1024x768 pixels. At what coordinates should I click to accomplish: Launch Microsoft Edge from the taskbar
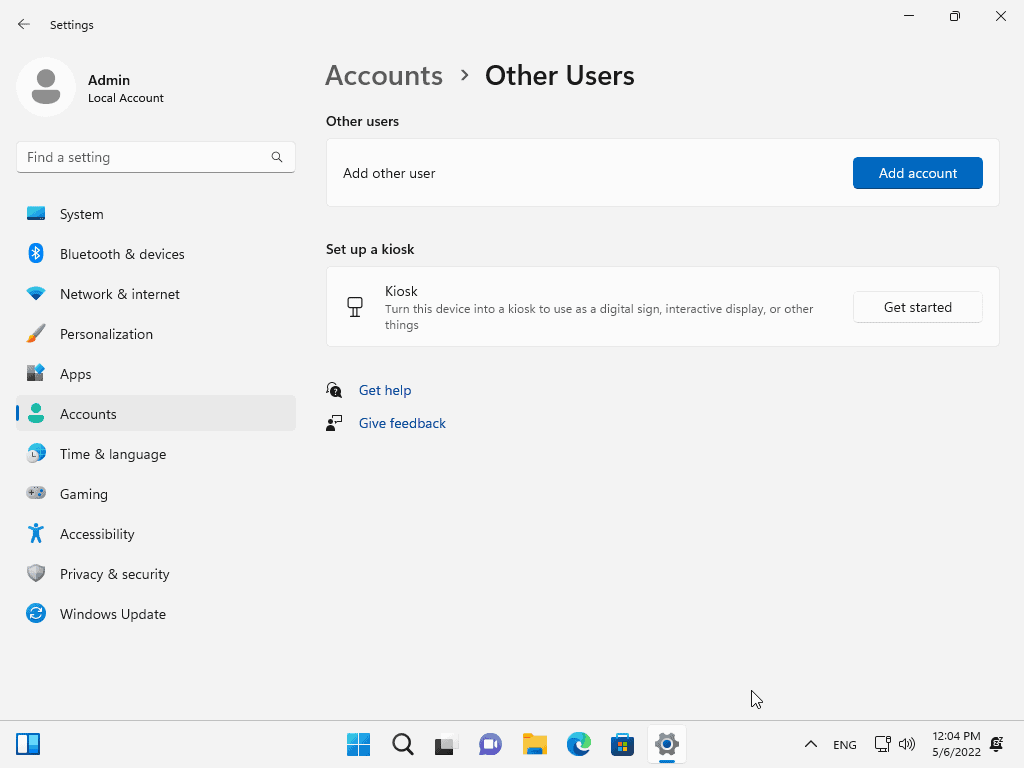(x=578, y=744)
